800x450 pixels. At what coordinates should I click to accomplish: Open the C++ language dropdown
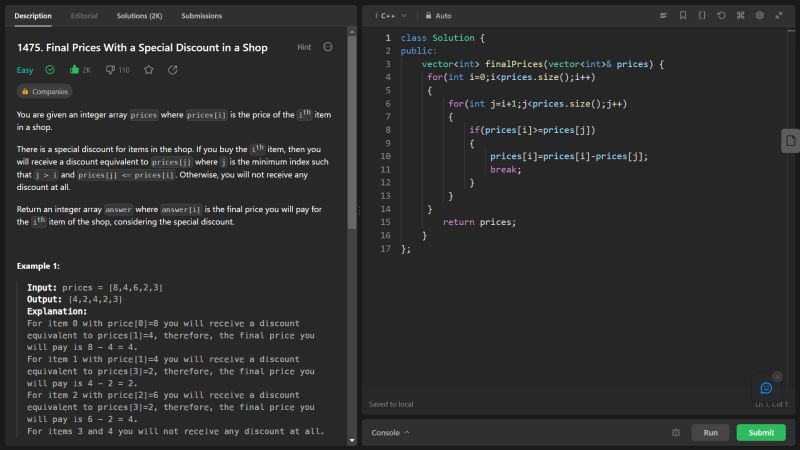pyautogui.click(x=391, y=16)
